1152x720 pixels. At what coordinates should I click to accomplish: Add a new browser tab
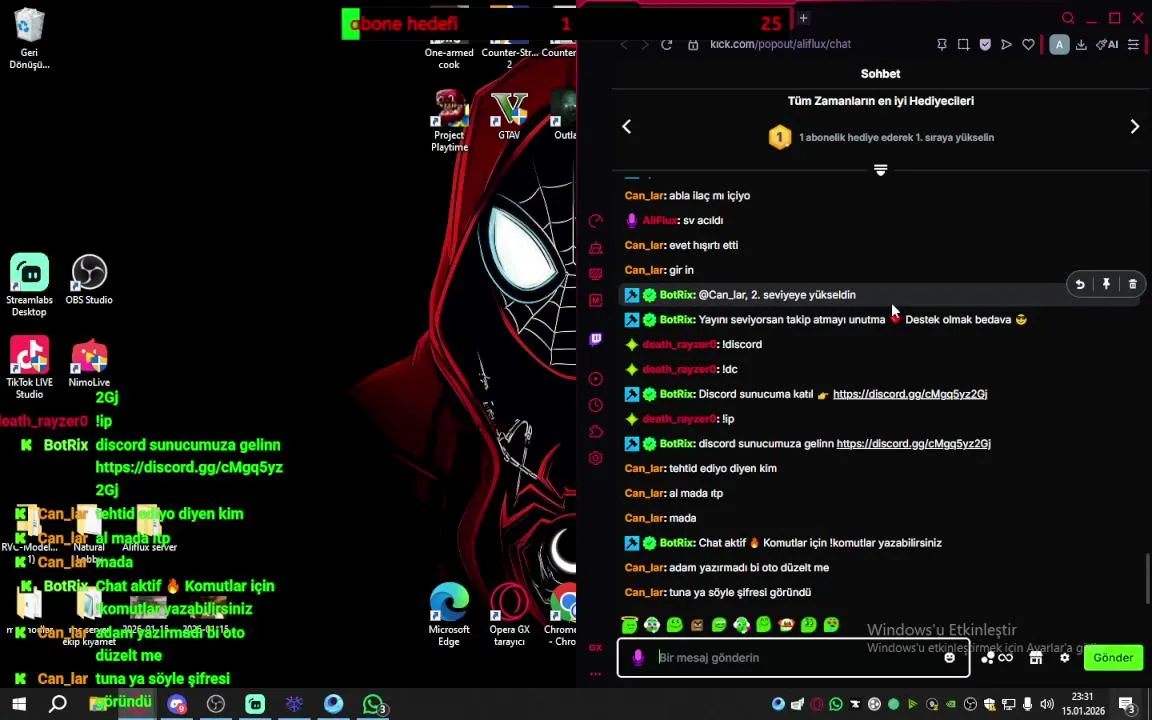point(803,18)
